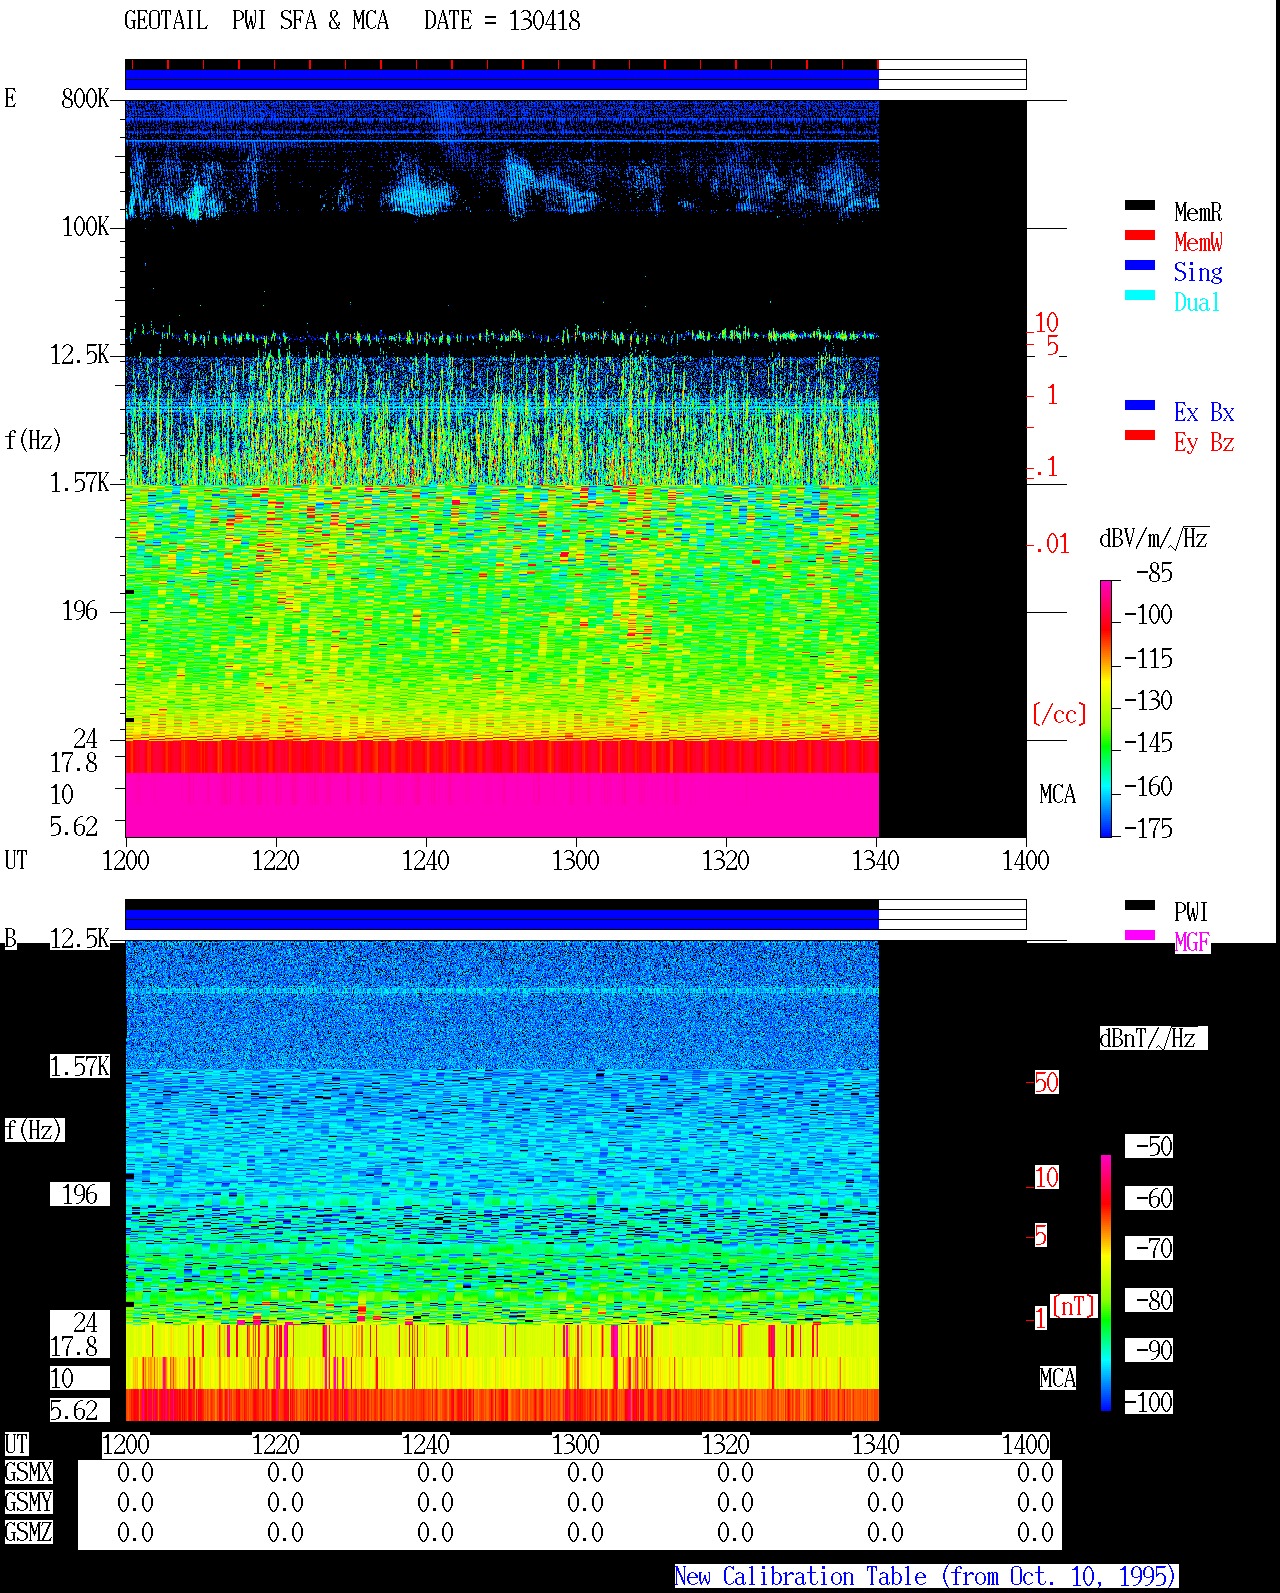Viewport: 1280px width, 1593px height.
Task: Click the 1340 UT label under magnetic spectrogram
Action: click(x=876, y=1445)
